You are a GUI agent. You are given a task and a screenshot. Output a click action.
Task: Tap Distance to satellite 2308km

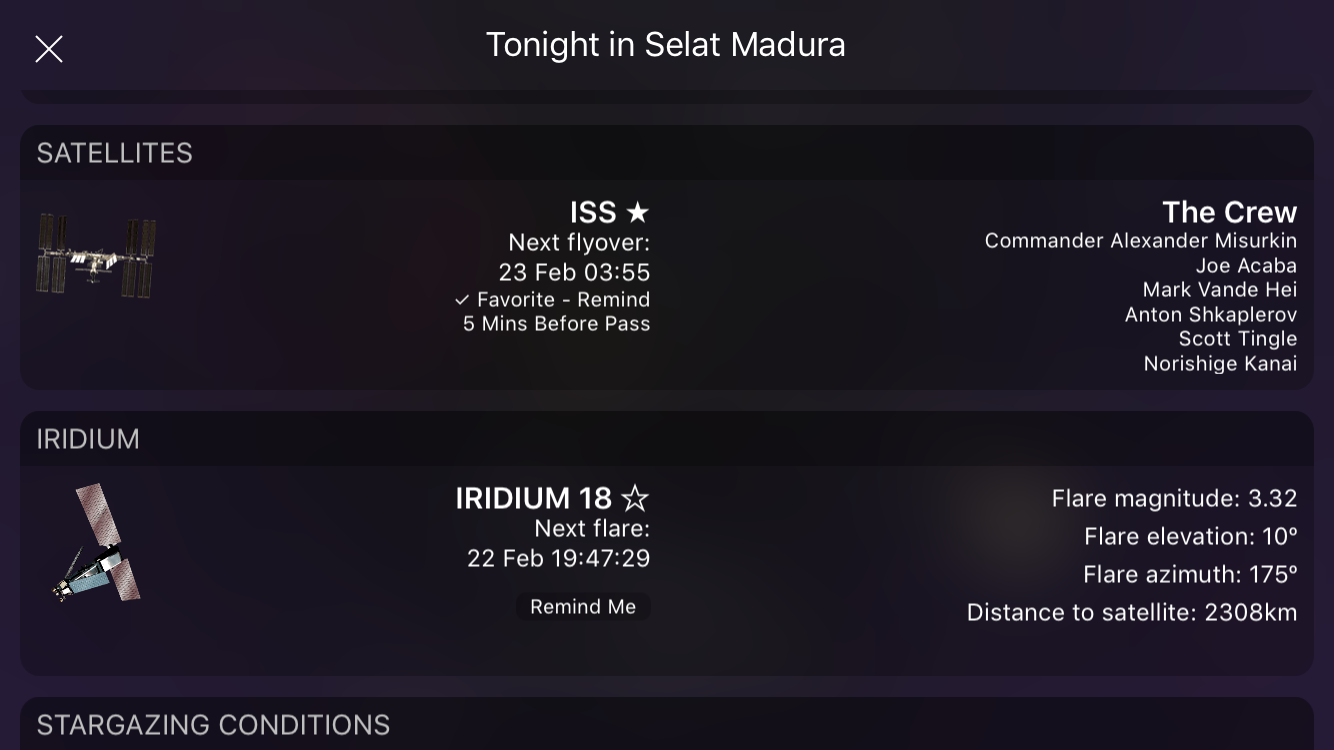pos(1131,612)
